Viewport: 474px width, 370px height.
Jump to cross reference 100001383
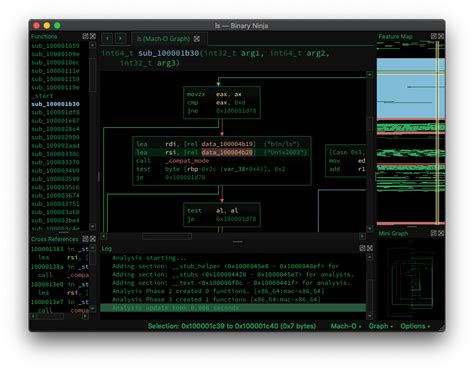coord(47,249)
